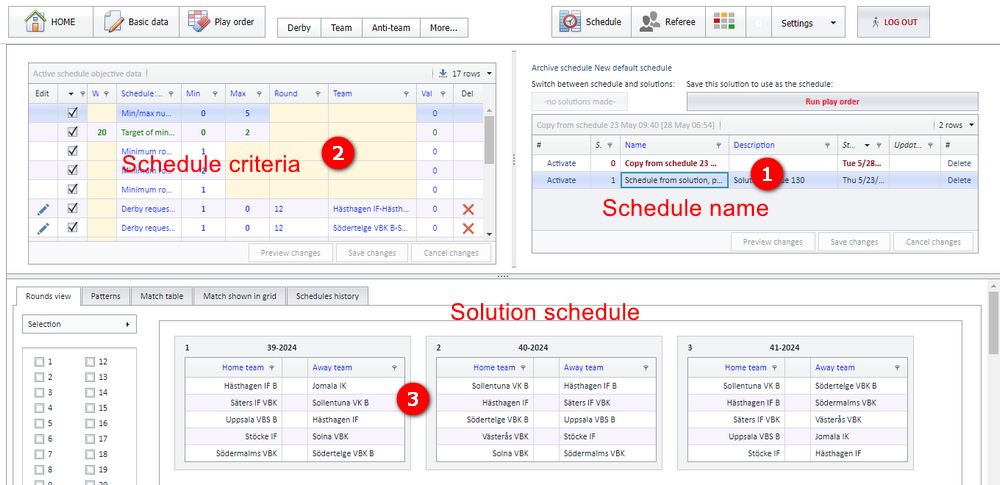Screen dimensions: 1000x485
Task: Check round 12 in selection list
Action: coord(90,362)
